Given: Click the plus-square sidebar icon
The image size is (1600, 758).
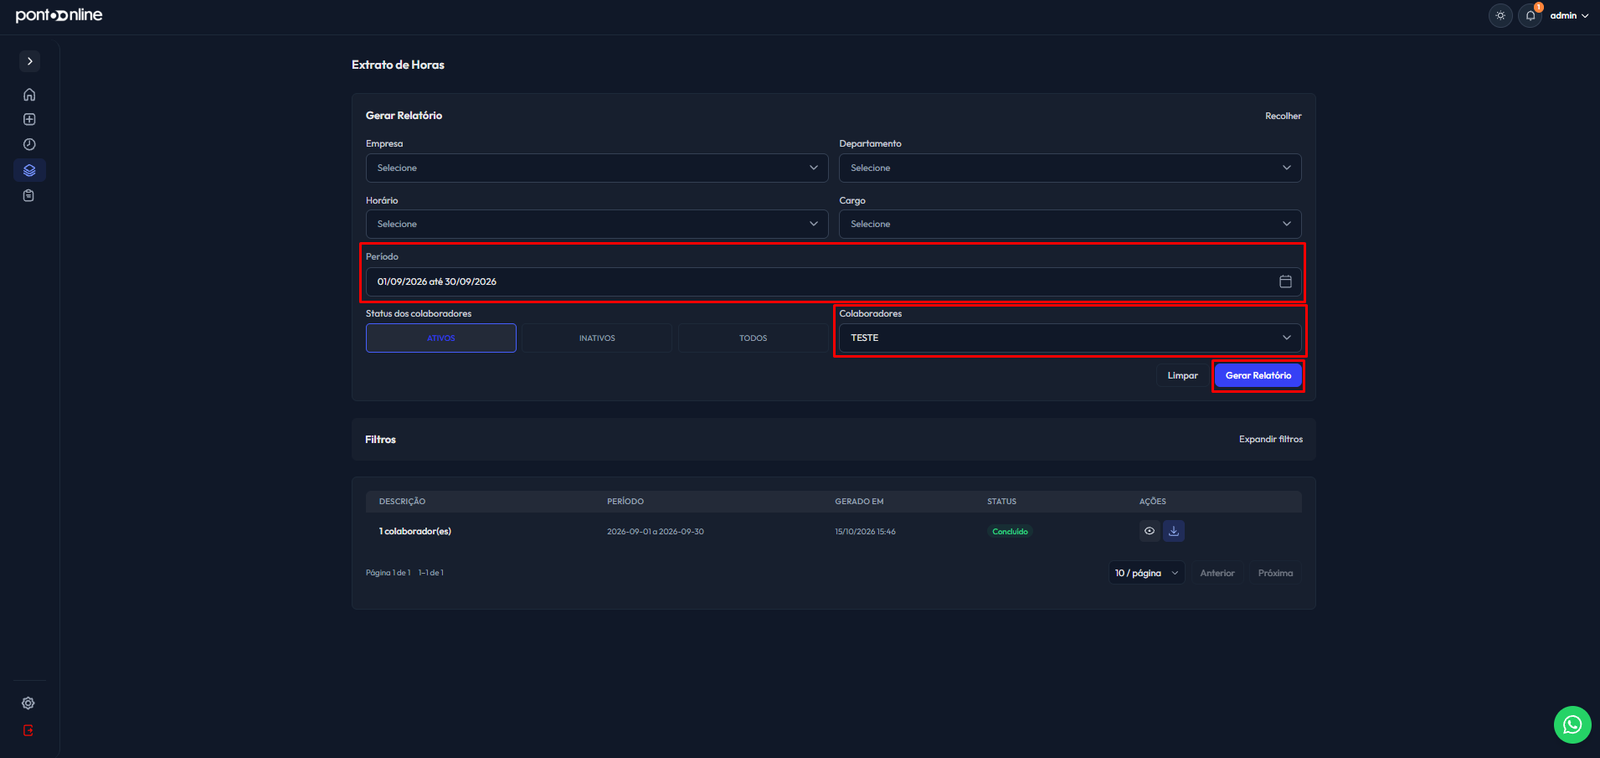Looking at the screenshot, I should (29, 119).
